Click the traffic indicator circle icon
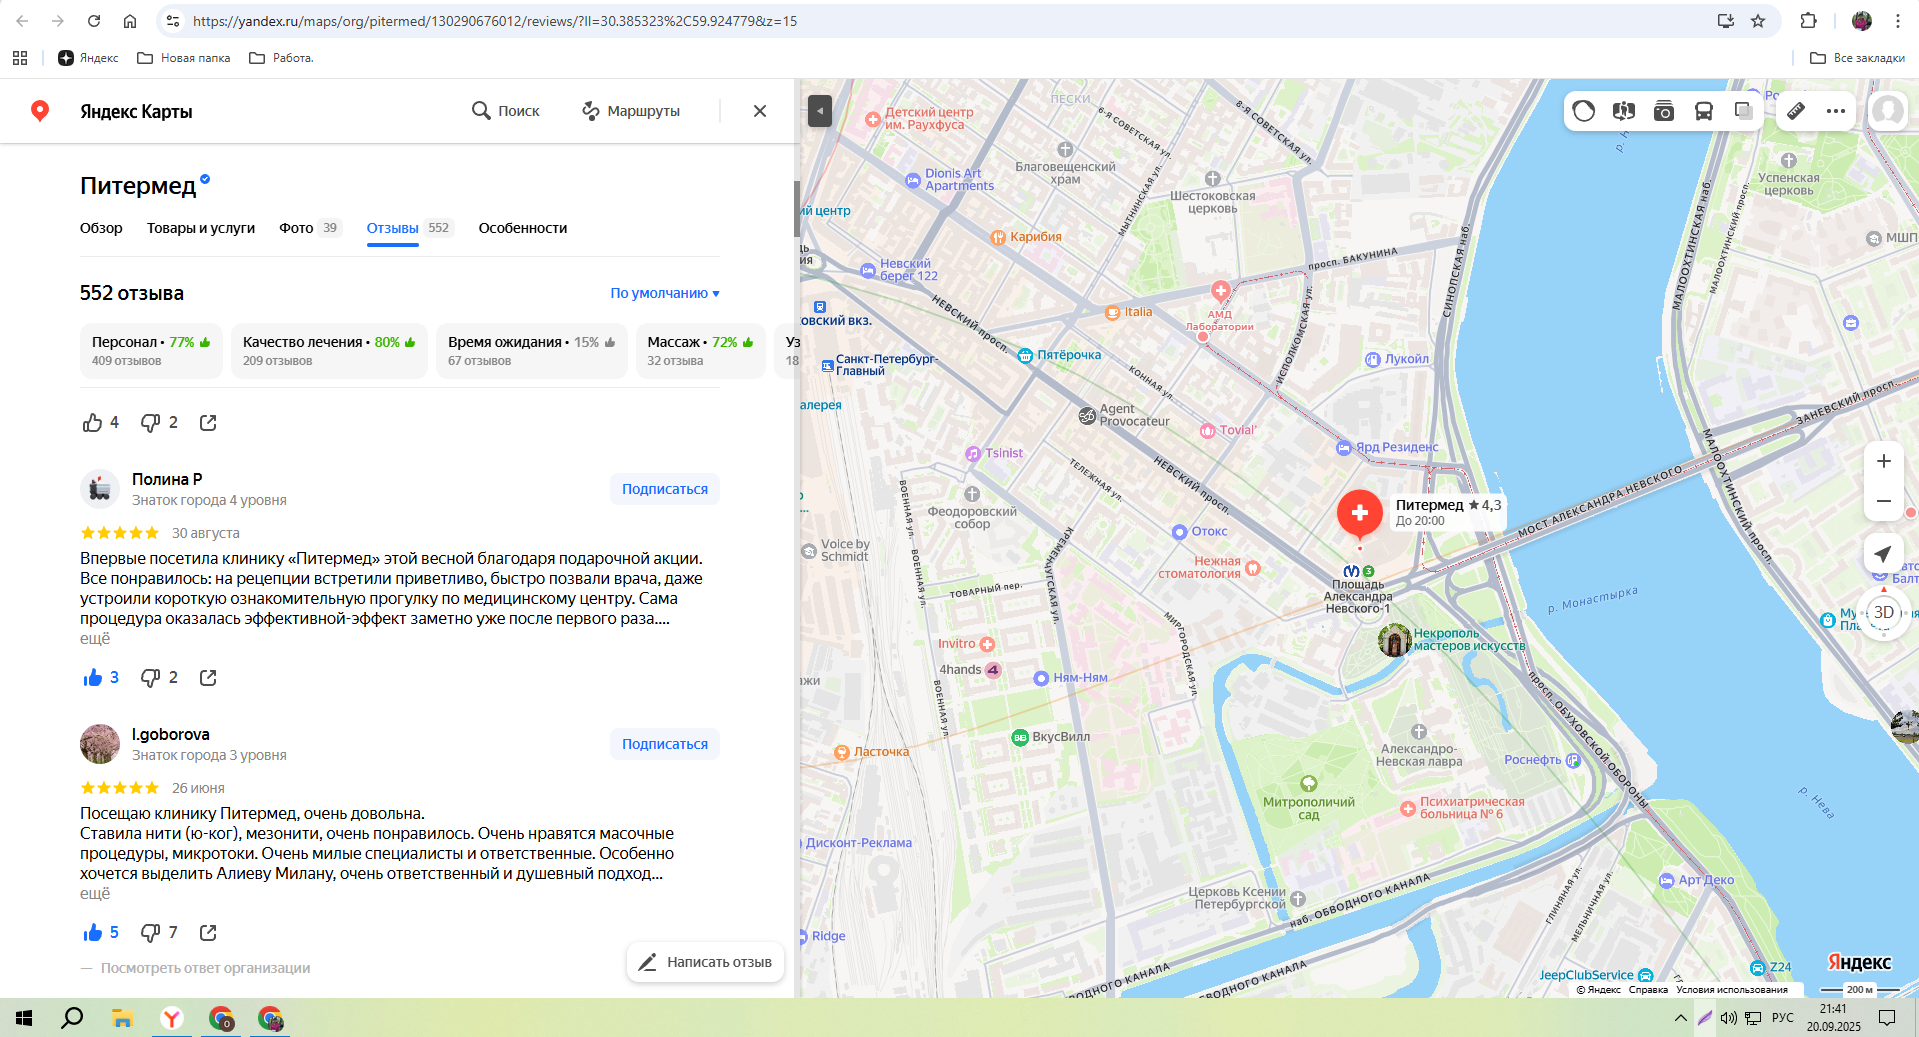This screenshot has width=1919, height=1037. [x=1584, y=111]
